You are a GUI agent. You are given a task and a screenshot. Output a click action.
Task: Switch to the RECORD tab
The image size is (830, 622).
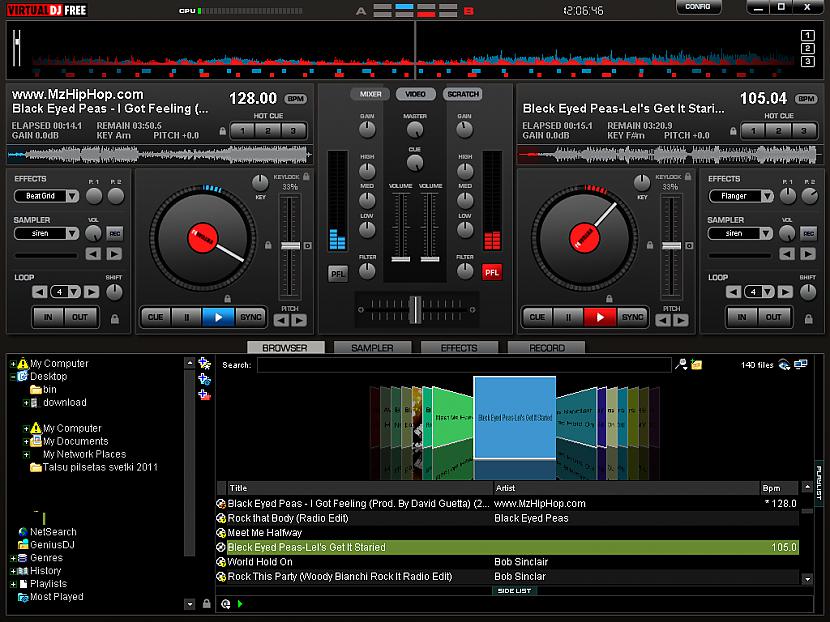[546, 348]
